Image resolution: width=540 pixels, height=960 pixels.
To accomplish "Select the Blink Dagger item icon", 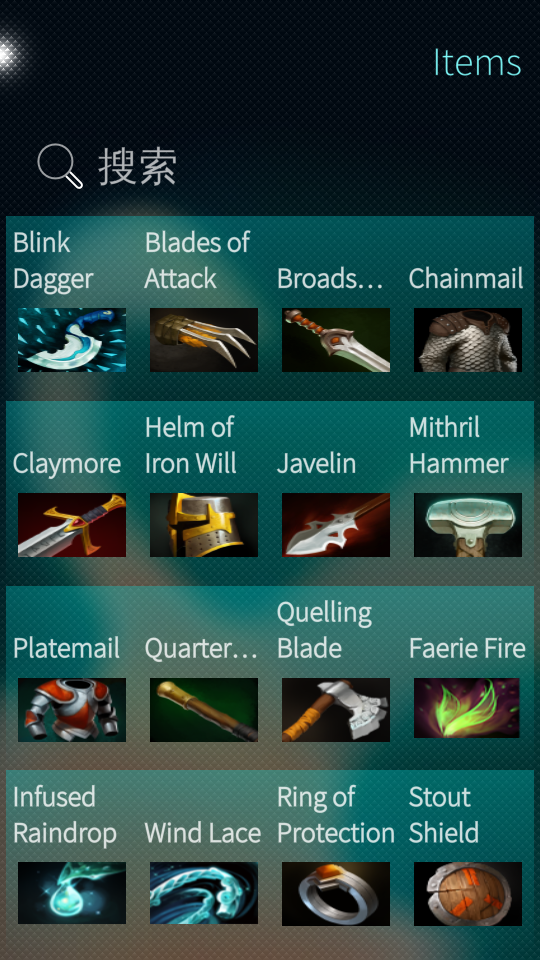I will 72,340.
